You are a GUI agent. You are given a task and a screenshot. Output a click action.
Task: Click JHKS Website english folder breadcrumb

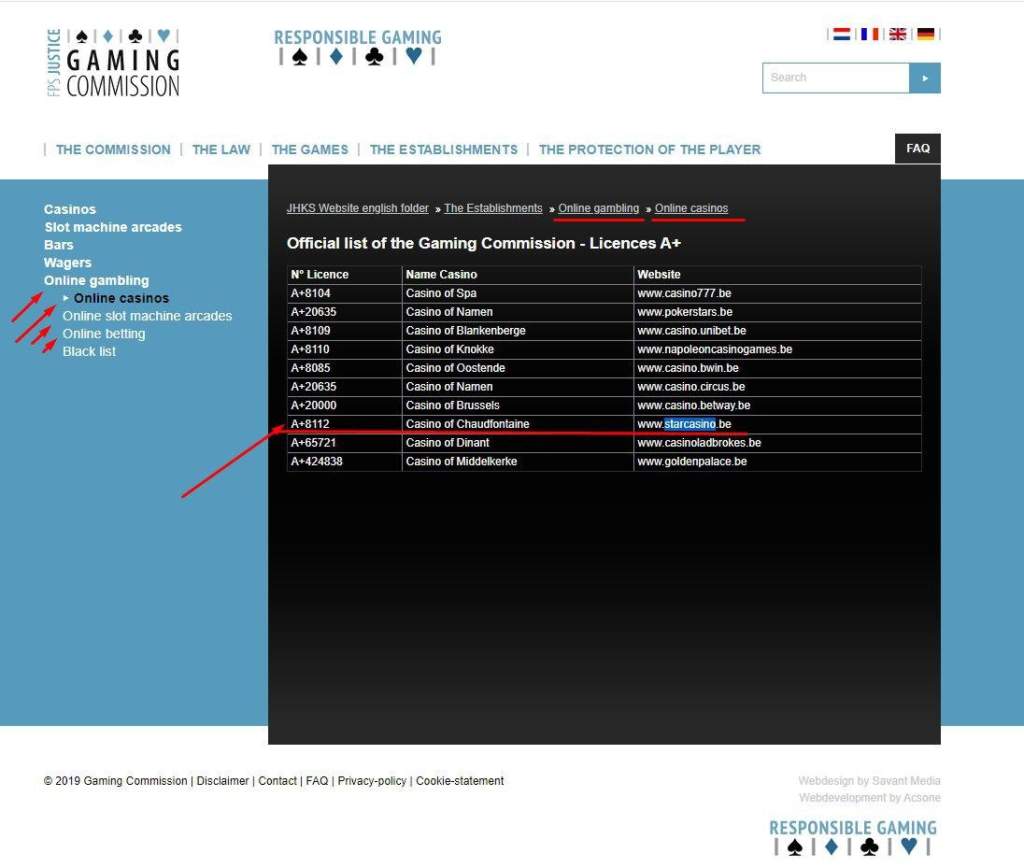pos(357,208)
